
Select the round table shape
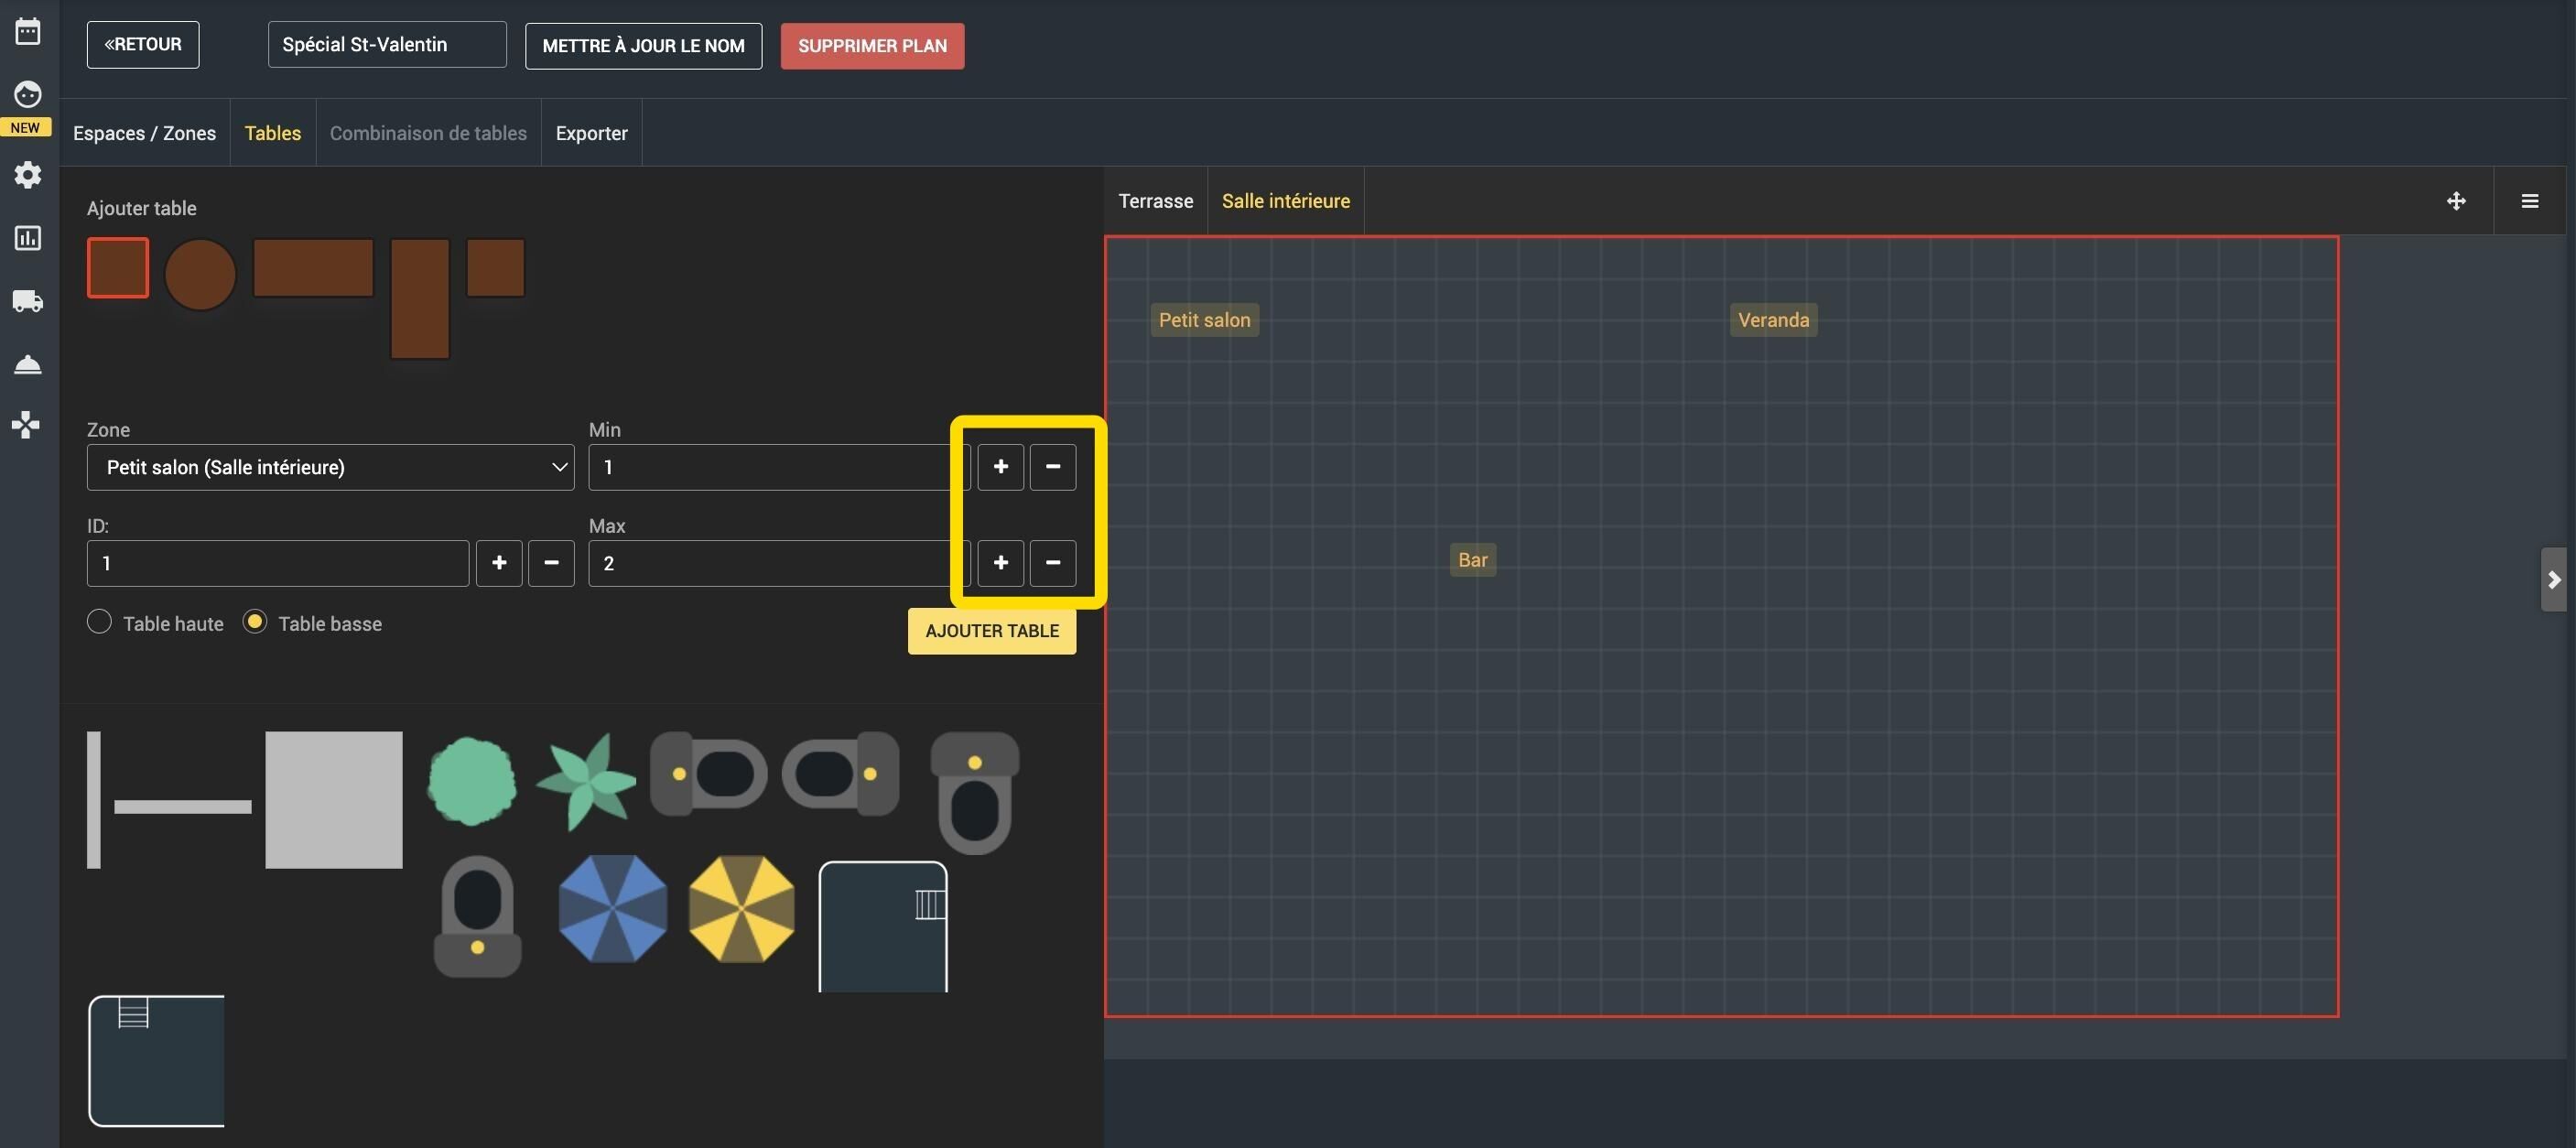[x=200, y=273]
